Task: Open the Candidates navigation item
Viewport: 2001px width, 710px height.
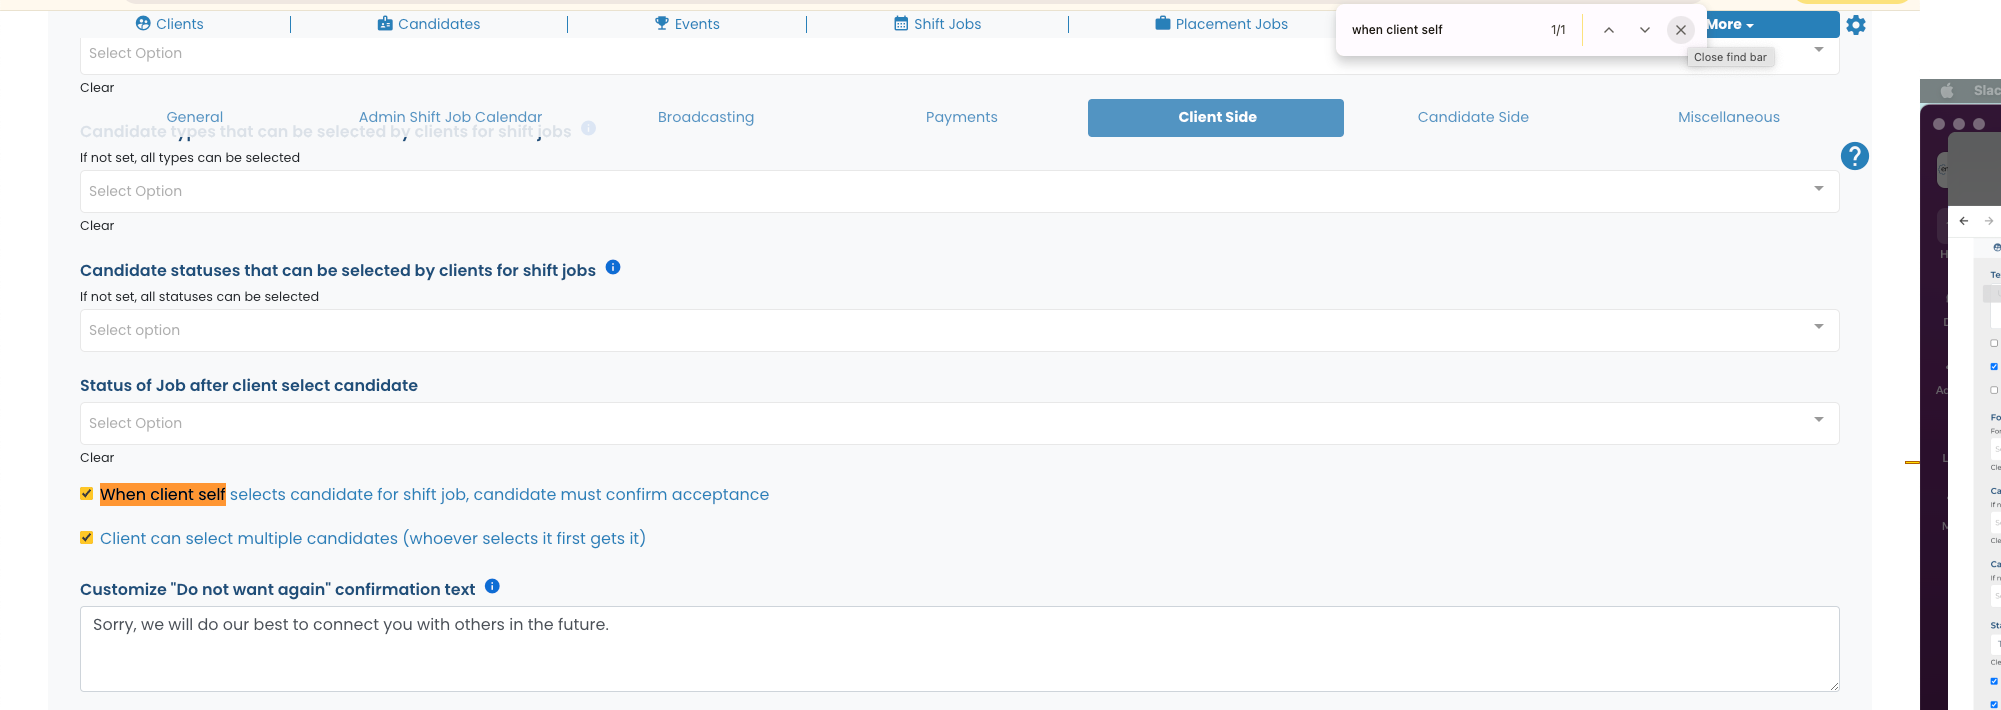Action: click(428, 24)
